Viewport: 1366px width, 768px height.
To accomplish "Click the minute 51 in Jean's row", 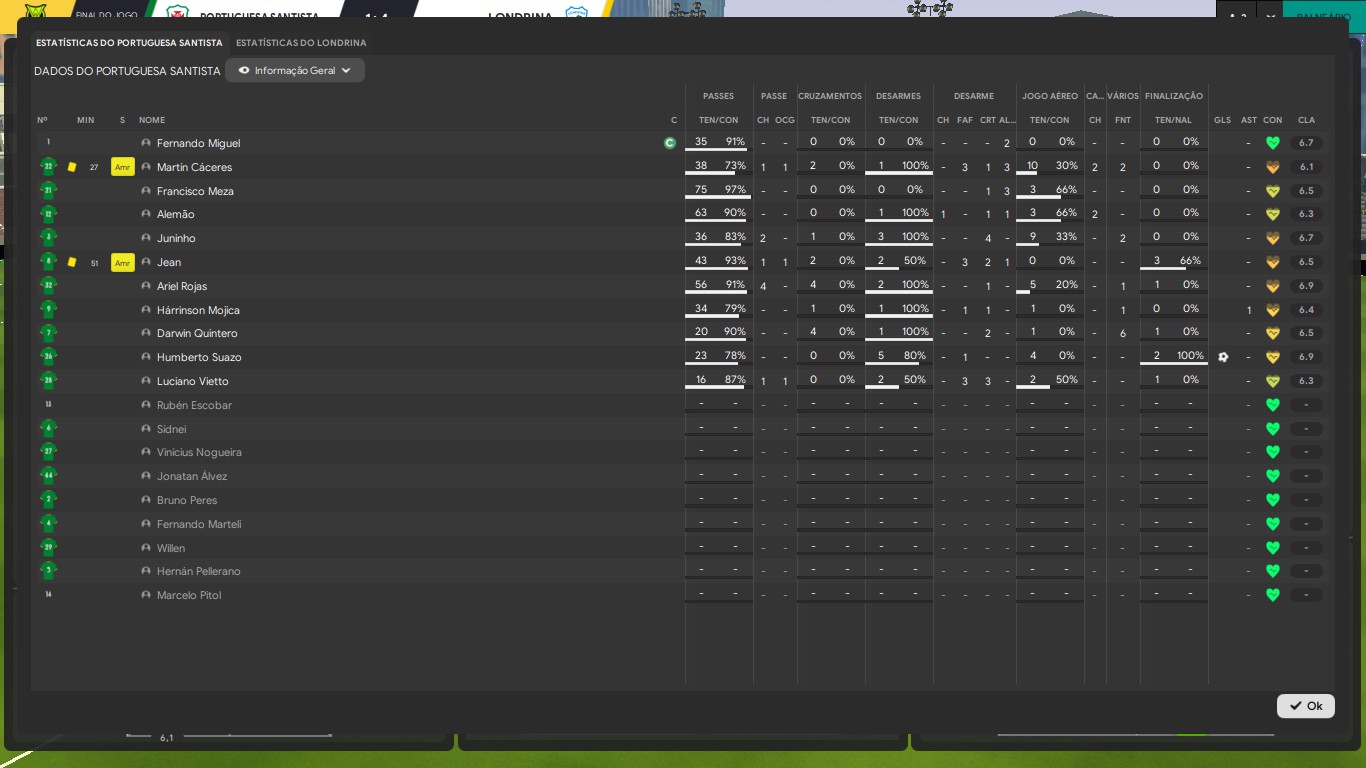I will (94, 263).
